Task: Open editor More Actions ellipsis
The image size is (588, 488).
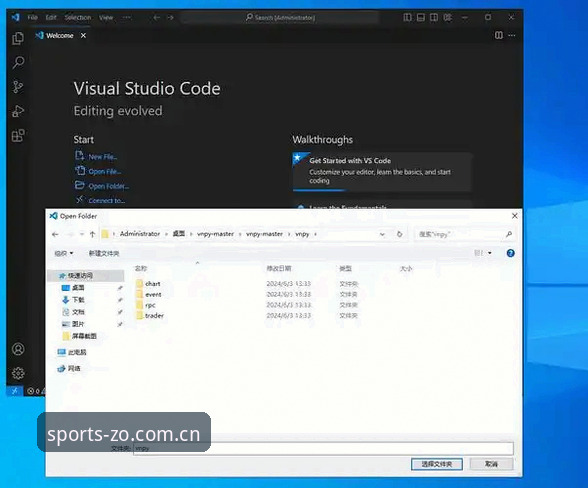Action: point(512,35)
